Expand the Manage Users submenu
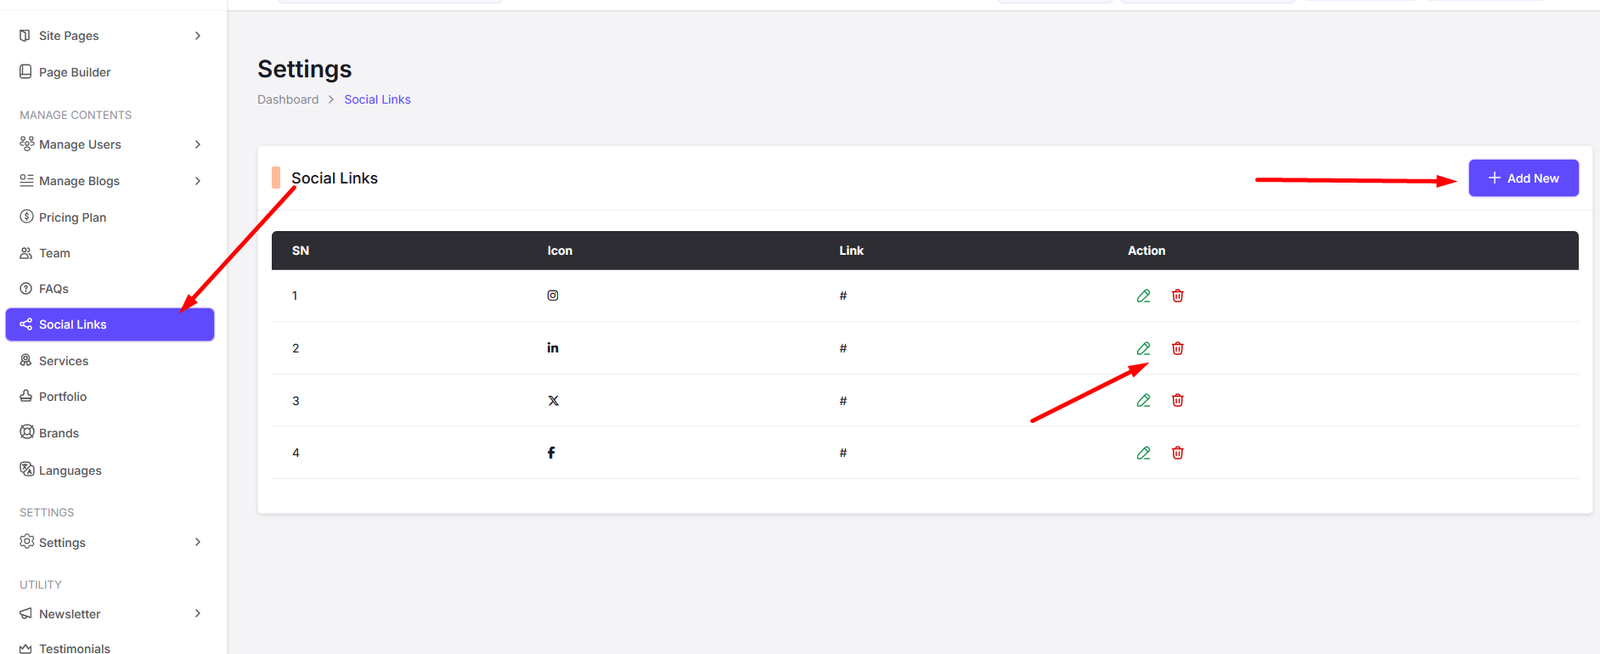Viewport: 1600px width, 654px height. coord(198,145)
